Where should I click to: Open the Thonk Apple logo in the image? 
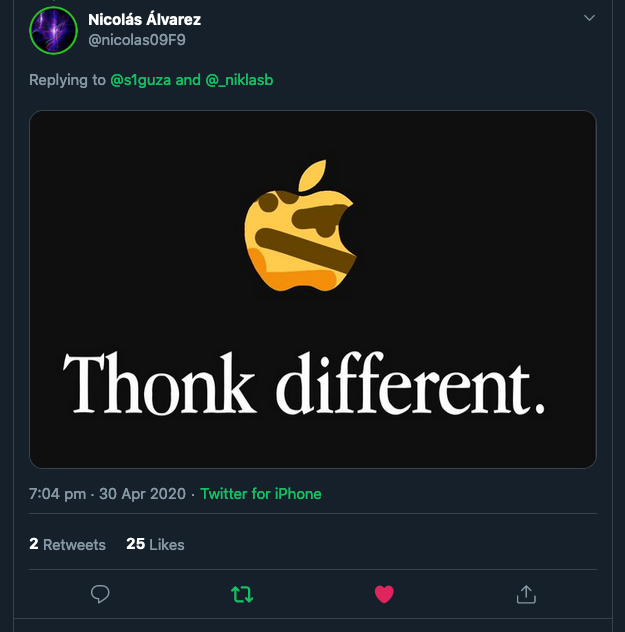pyautogui.click(x=298, y=228)
